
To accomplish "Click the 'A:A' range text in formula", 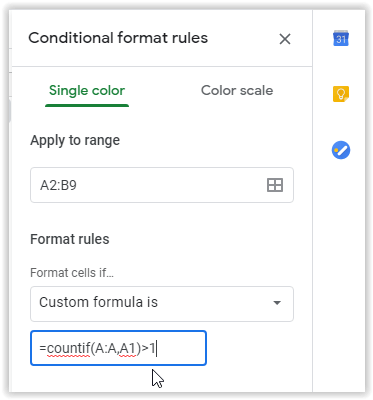I will [x=105, y=349].
